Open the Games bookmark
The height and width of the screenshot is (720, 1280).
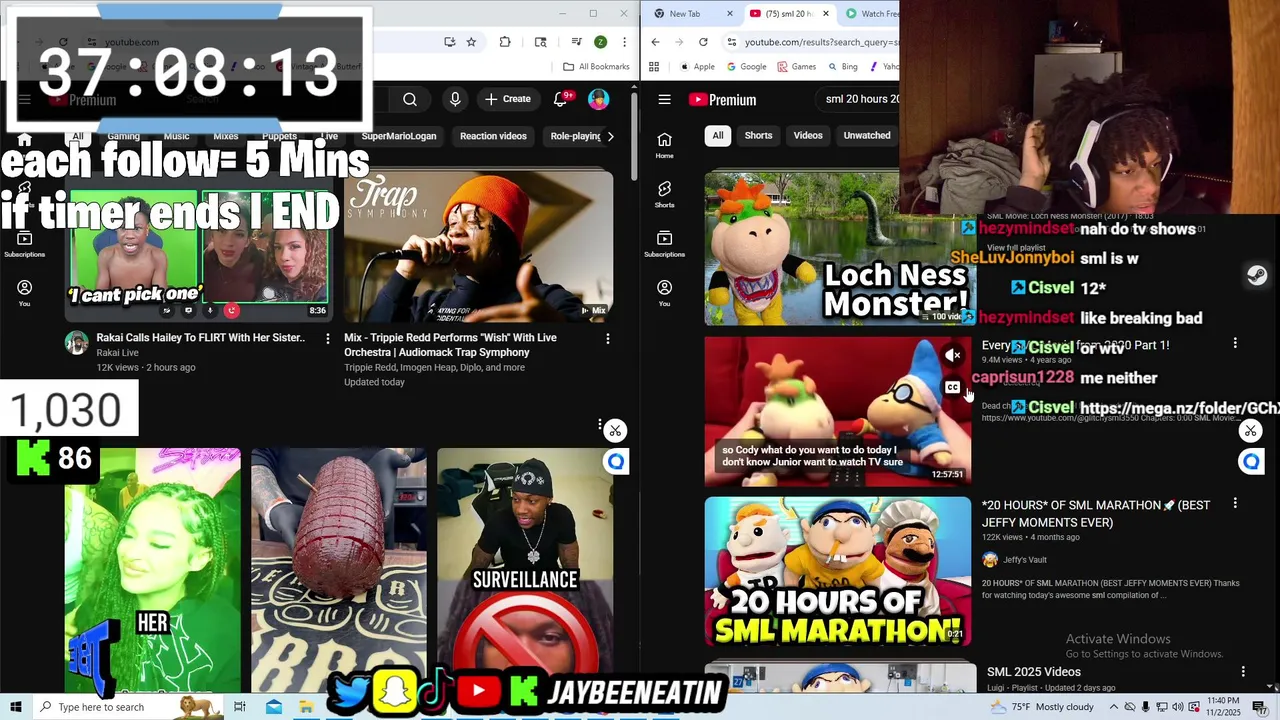tap(796, 67)
